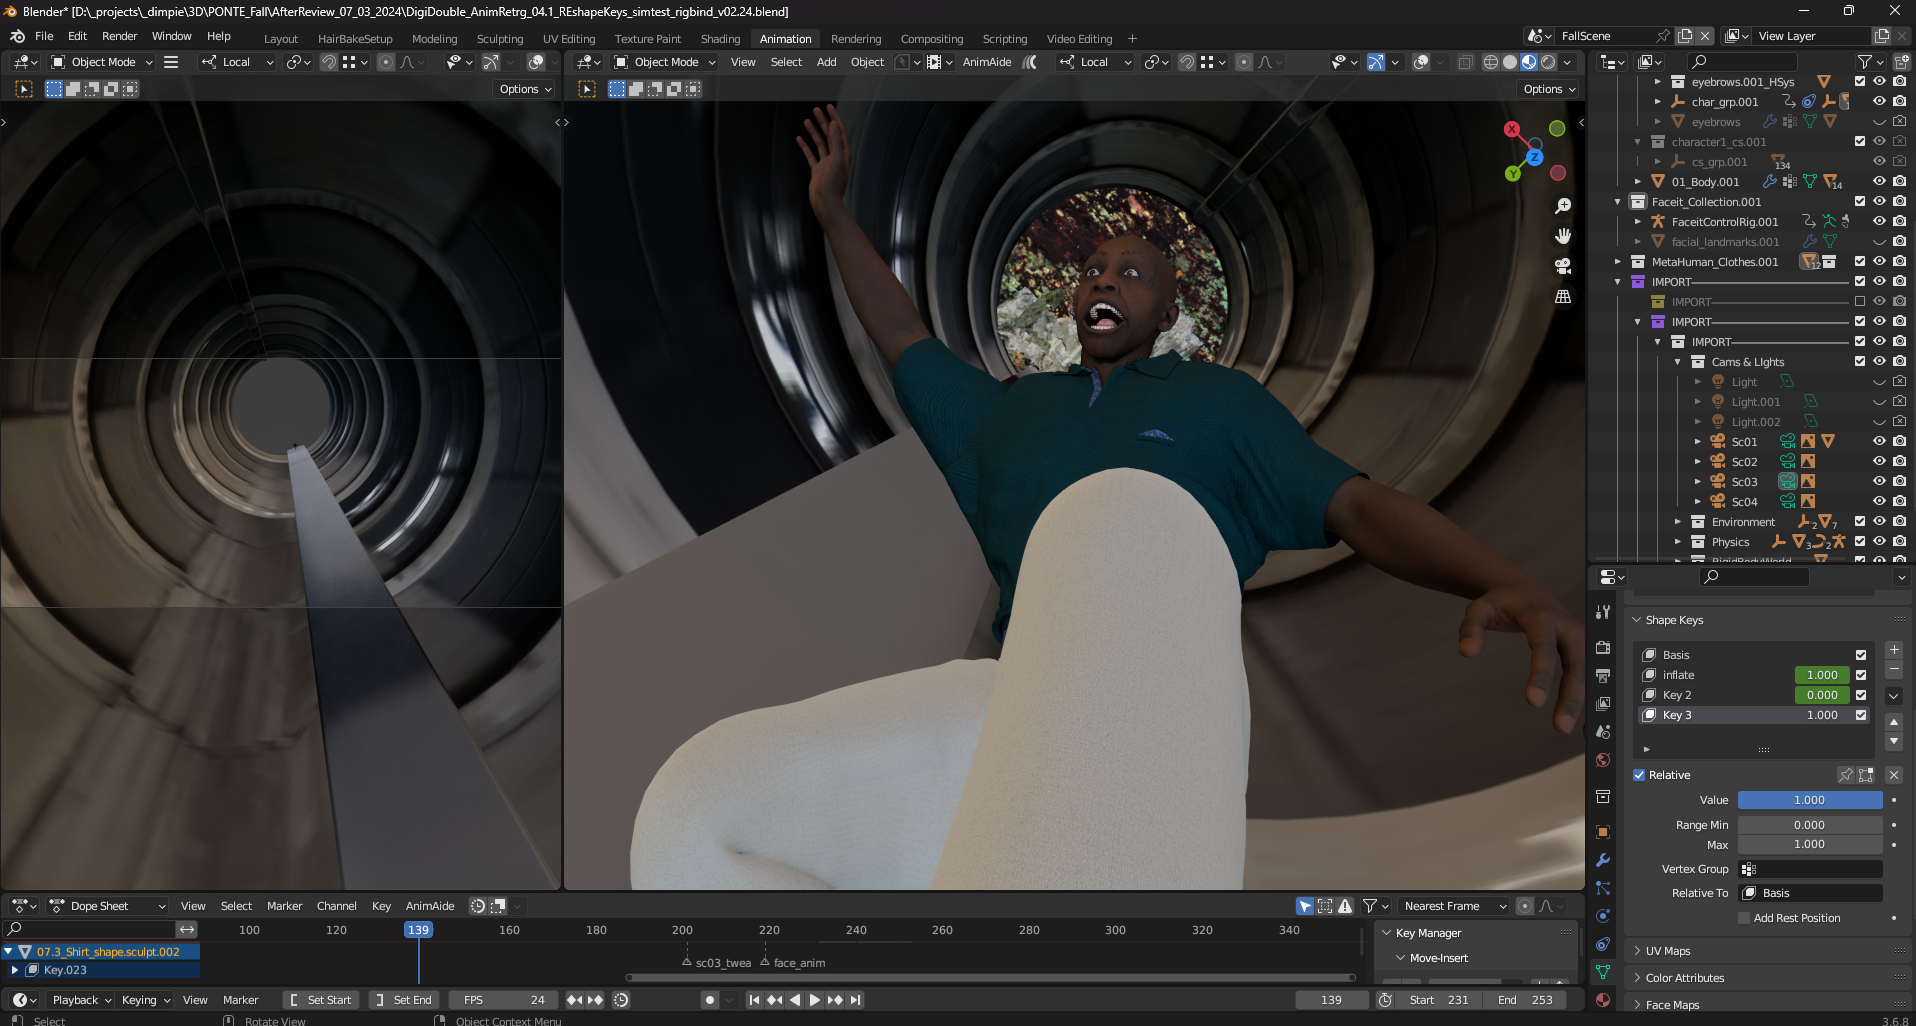Adjust the shape key Value slider
The height and width of the screenshot is (1026, 1916).
tap(1809, 800)
